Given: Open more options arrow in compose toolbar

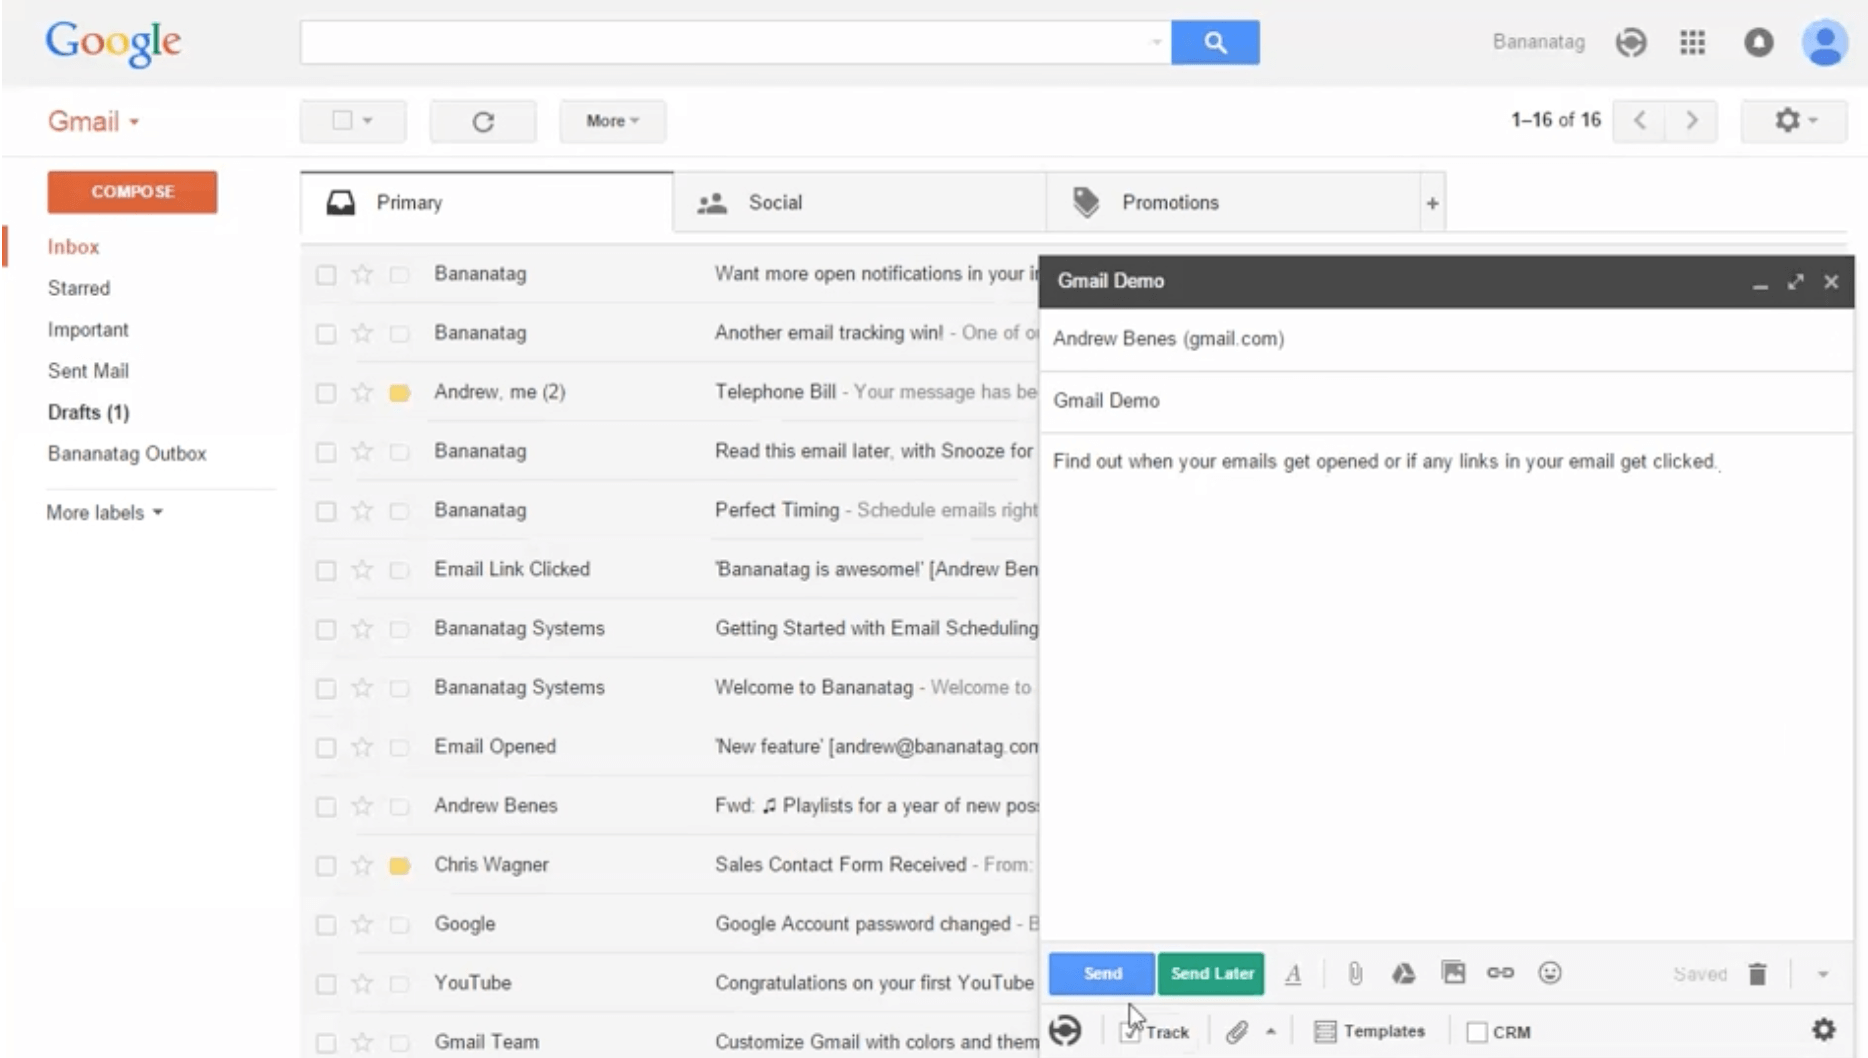Looking at the screenshot, I should [x=1822, y=973].
